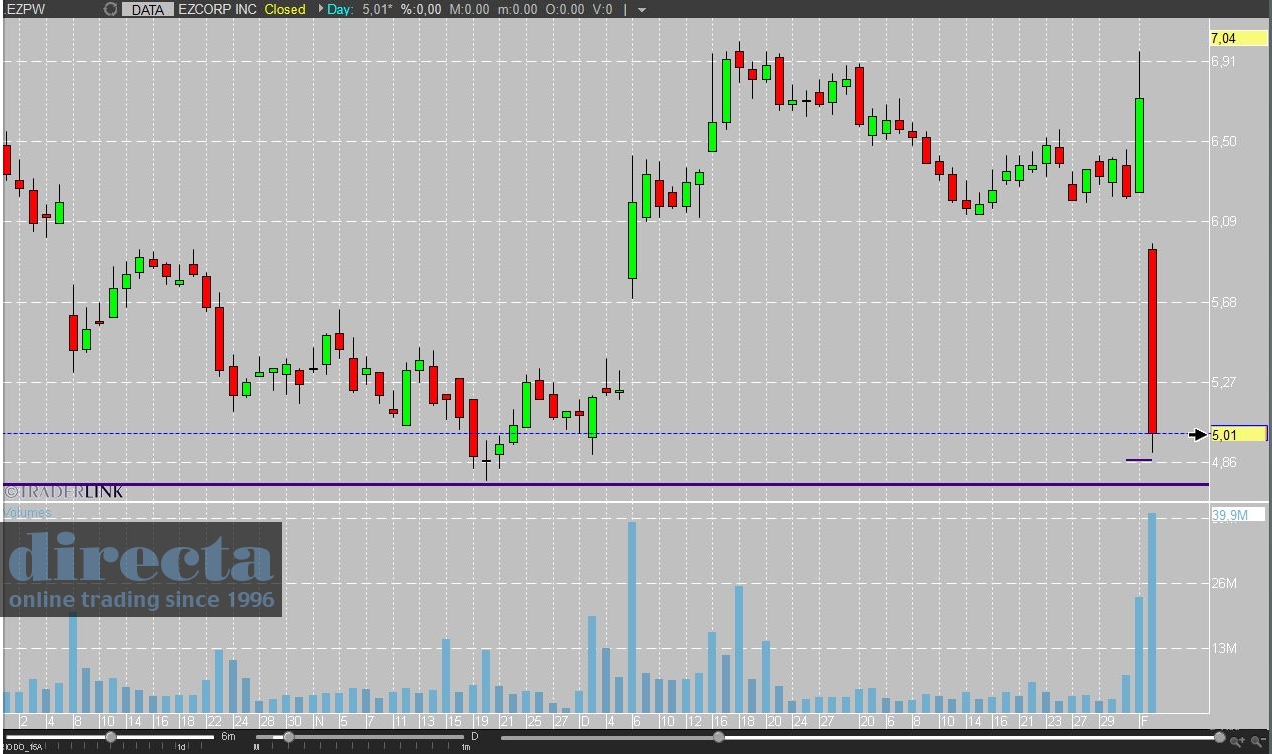Click the 6m time range slider handle

click(111, 738)
